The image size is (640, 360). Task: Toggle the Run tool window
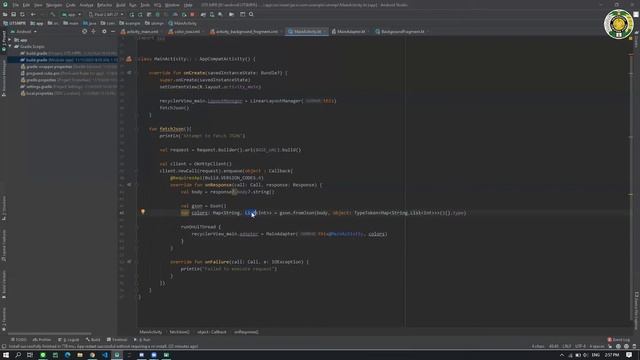142,340
